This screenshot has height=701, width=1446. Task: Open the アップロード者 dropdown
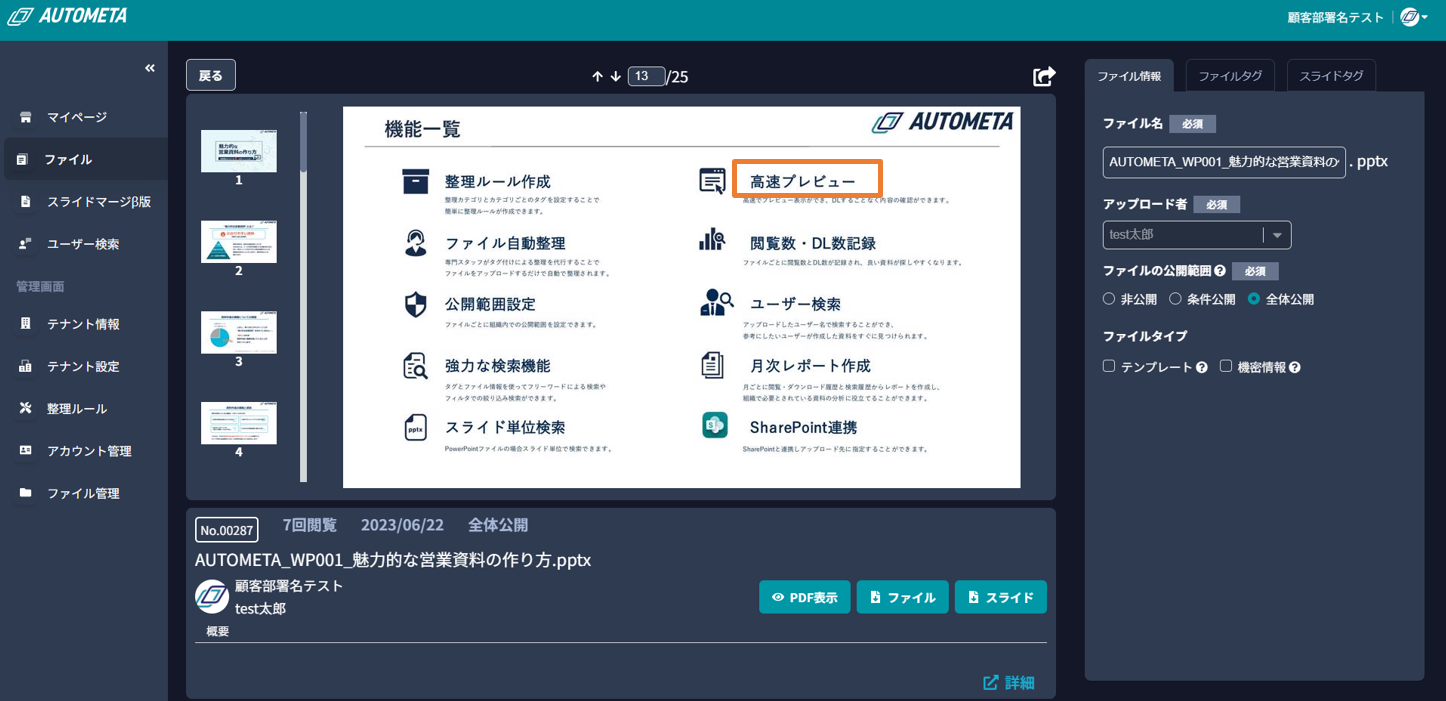[x=1197, y=235]
